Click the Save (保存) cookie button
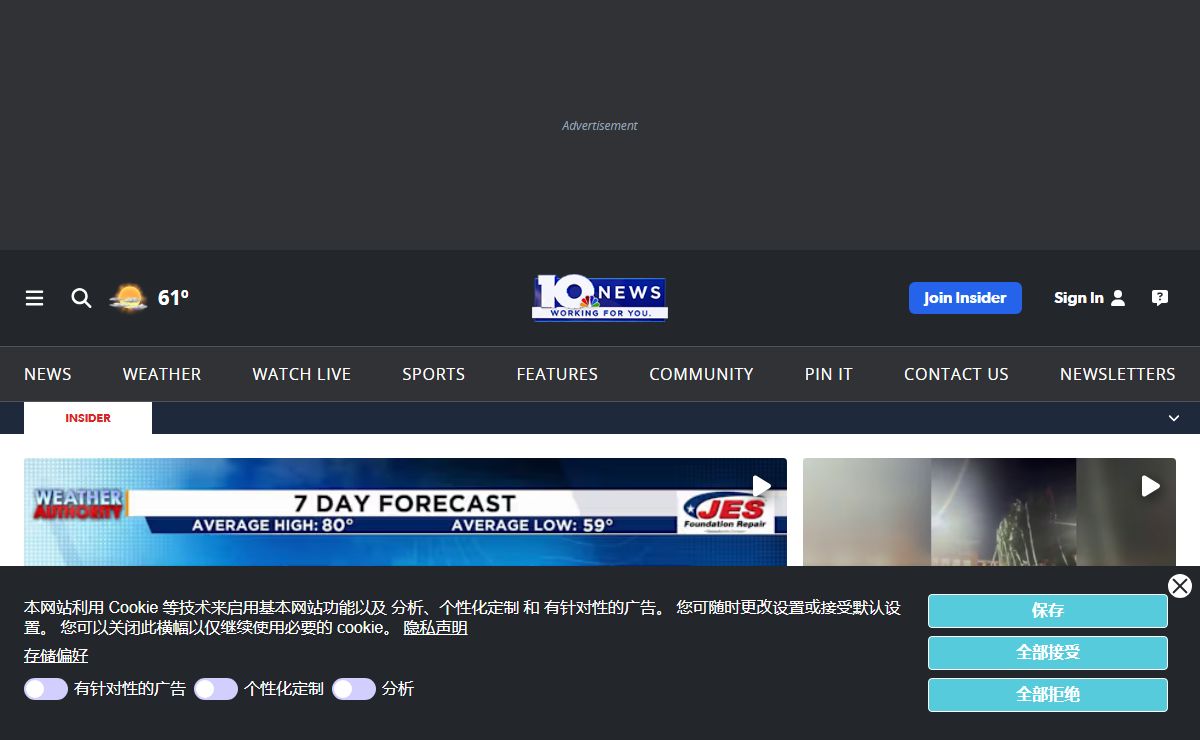 tap(1048, 611)
